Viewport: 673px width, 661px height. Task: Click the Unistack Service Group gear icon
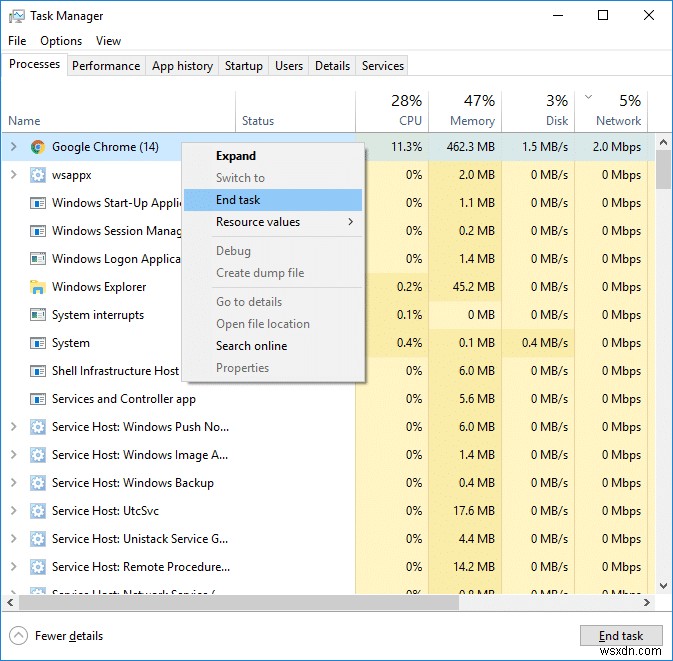[38, 539]
